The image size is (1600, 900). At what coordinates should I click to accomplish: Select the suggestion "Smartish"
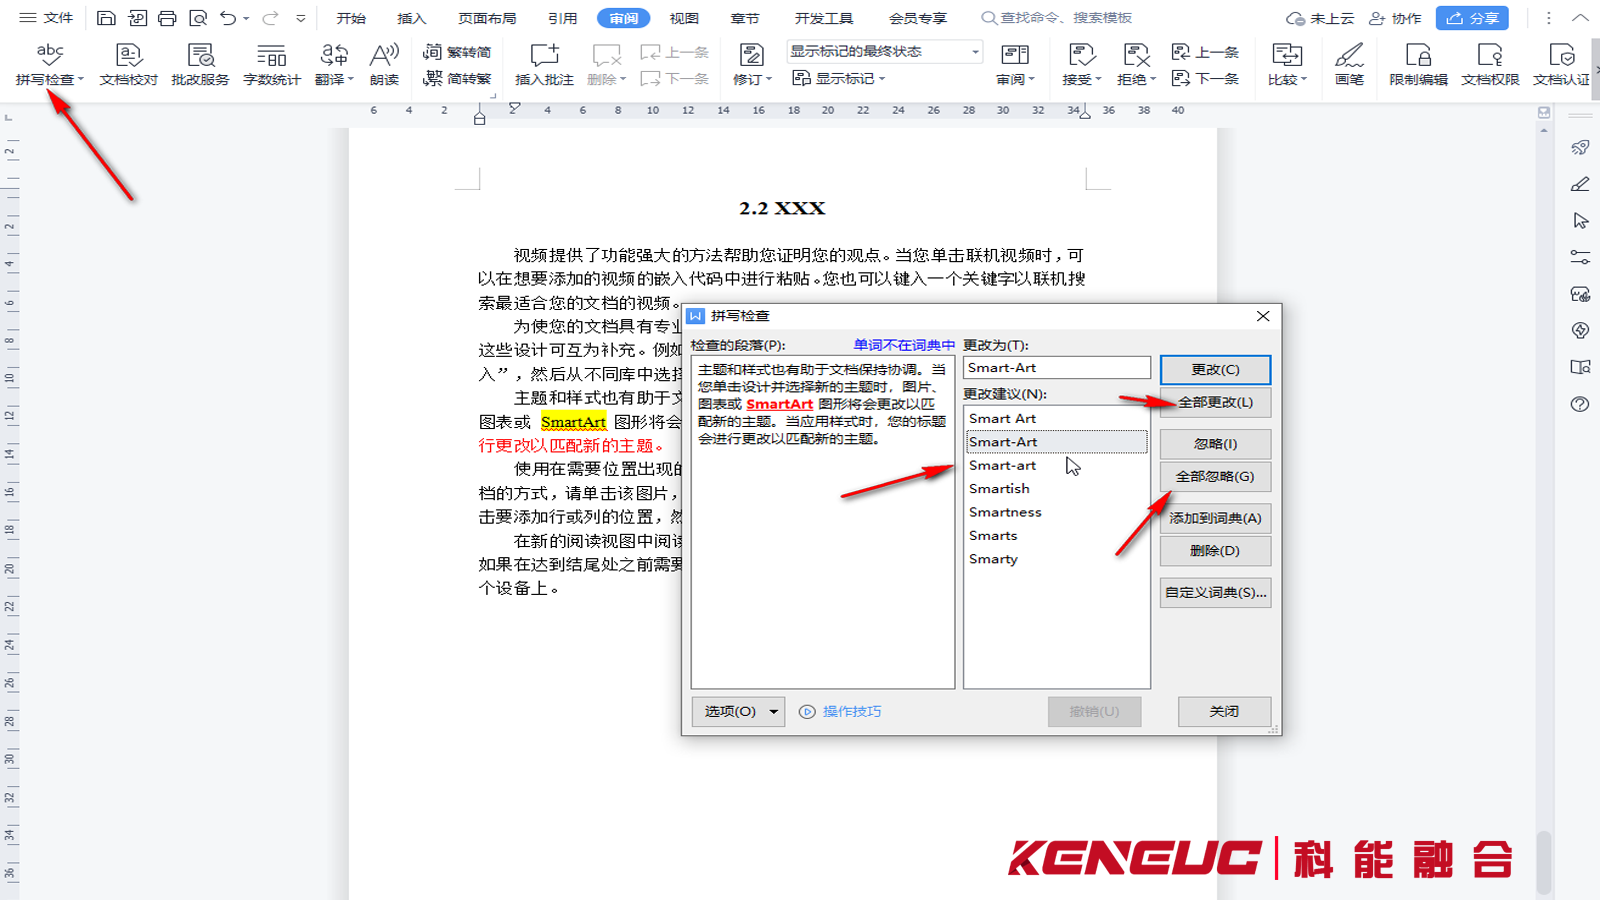click(1056, 489)
